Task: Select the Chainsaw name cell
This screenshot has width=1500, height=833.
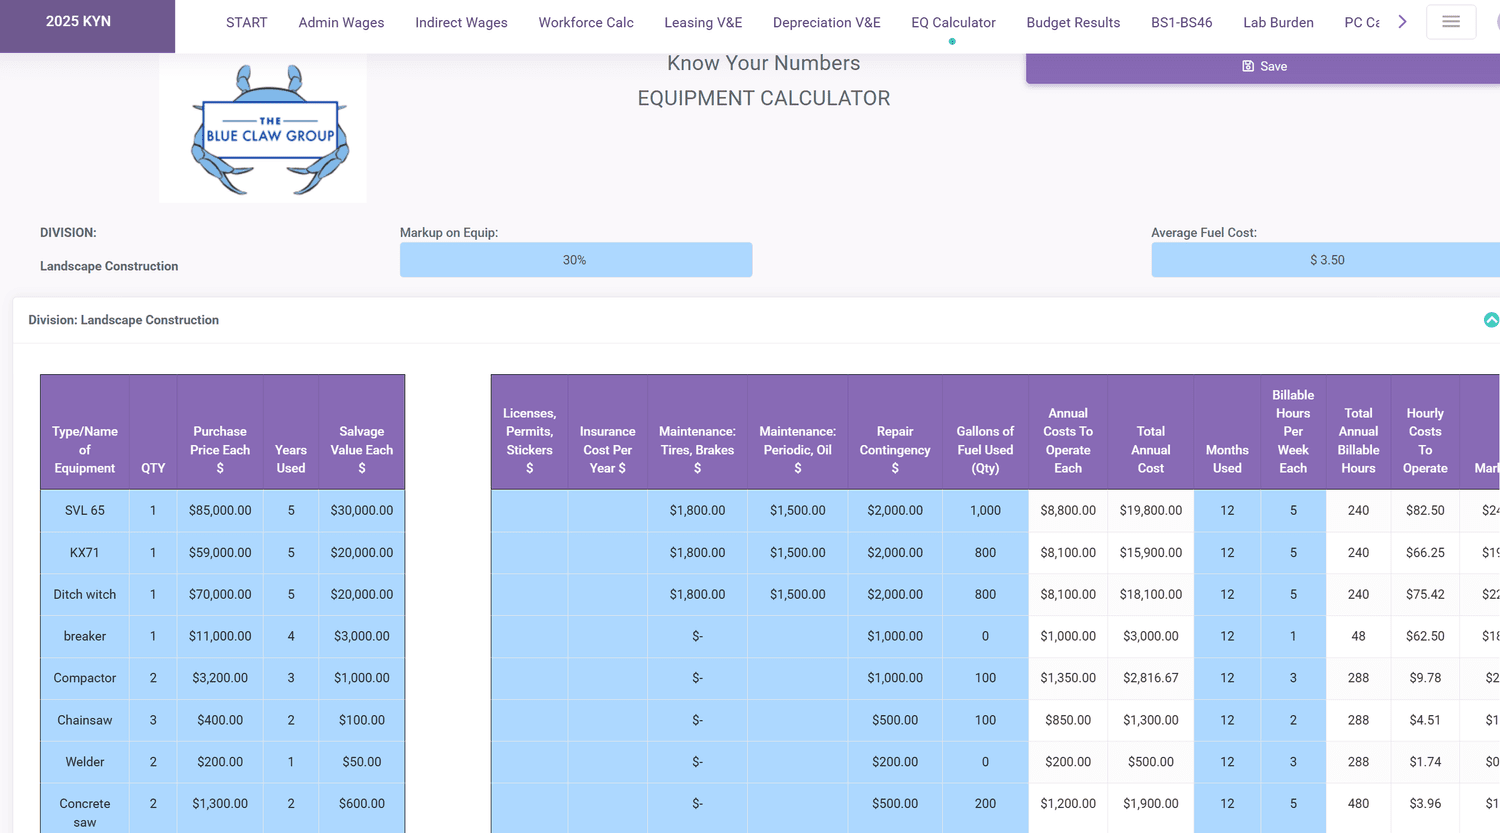Action: pyautogui.click(x=85, y=721)
